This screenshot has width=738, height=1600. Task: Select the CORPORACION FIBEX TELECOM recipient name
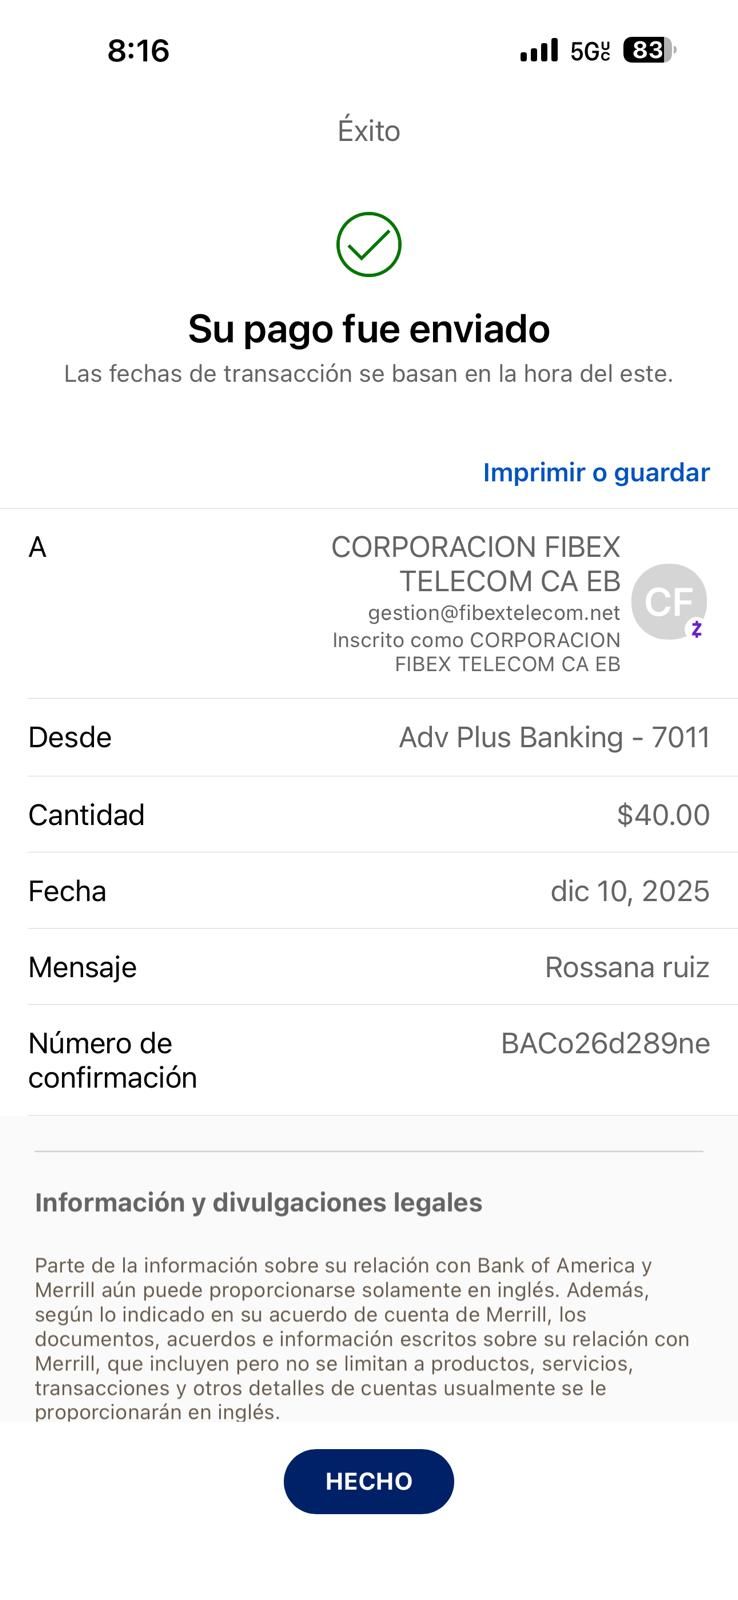click(476, 563)
